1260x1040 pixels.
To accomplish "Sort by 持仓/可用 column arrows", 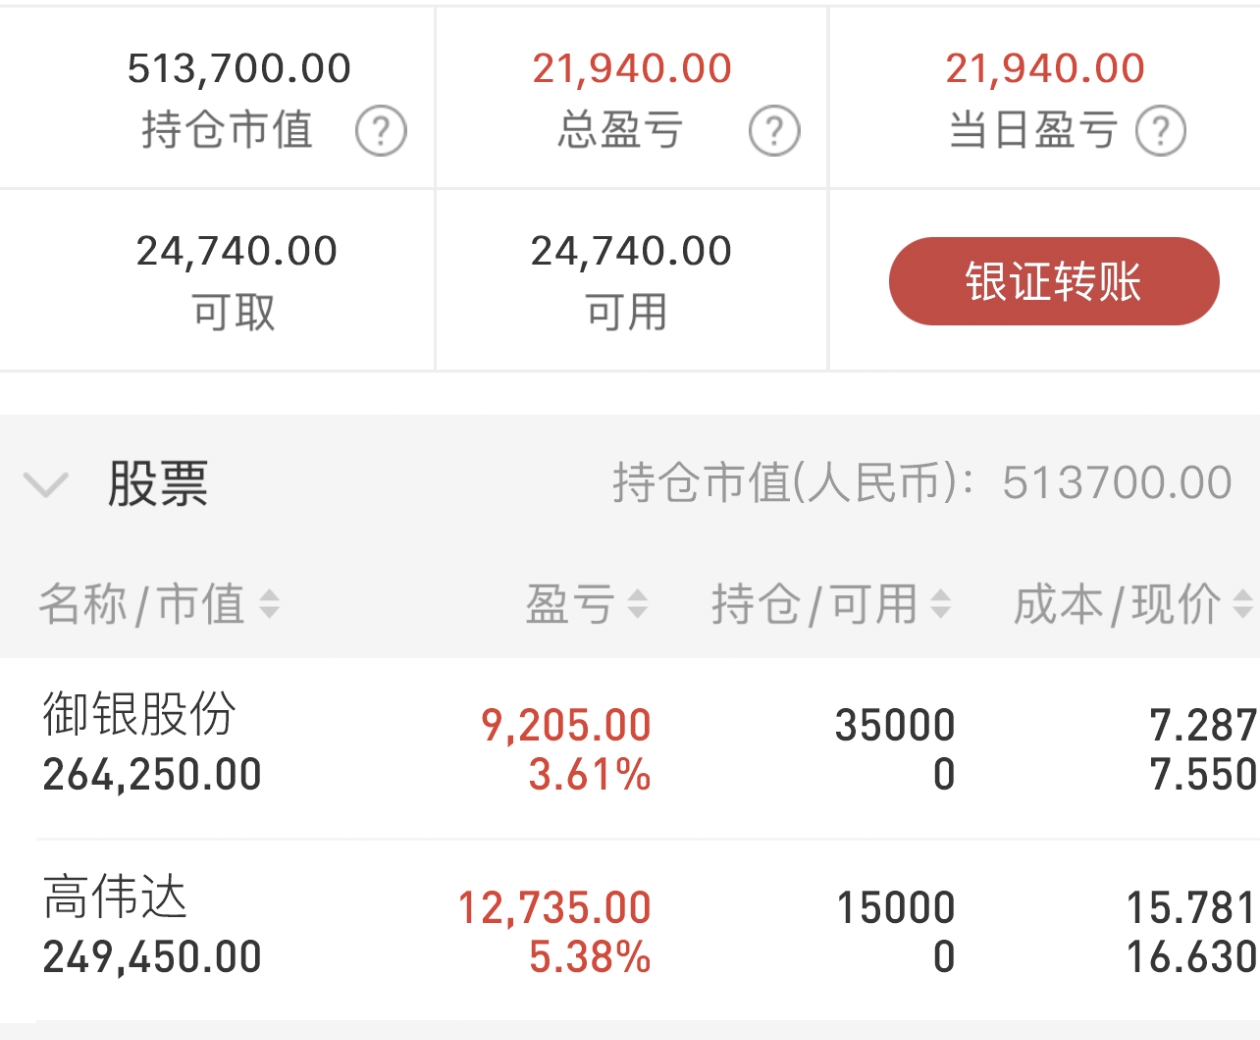I will tap(940, 604).
